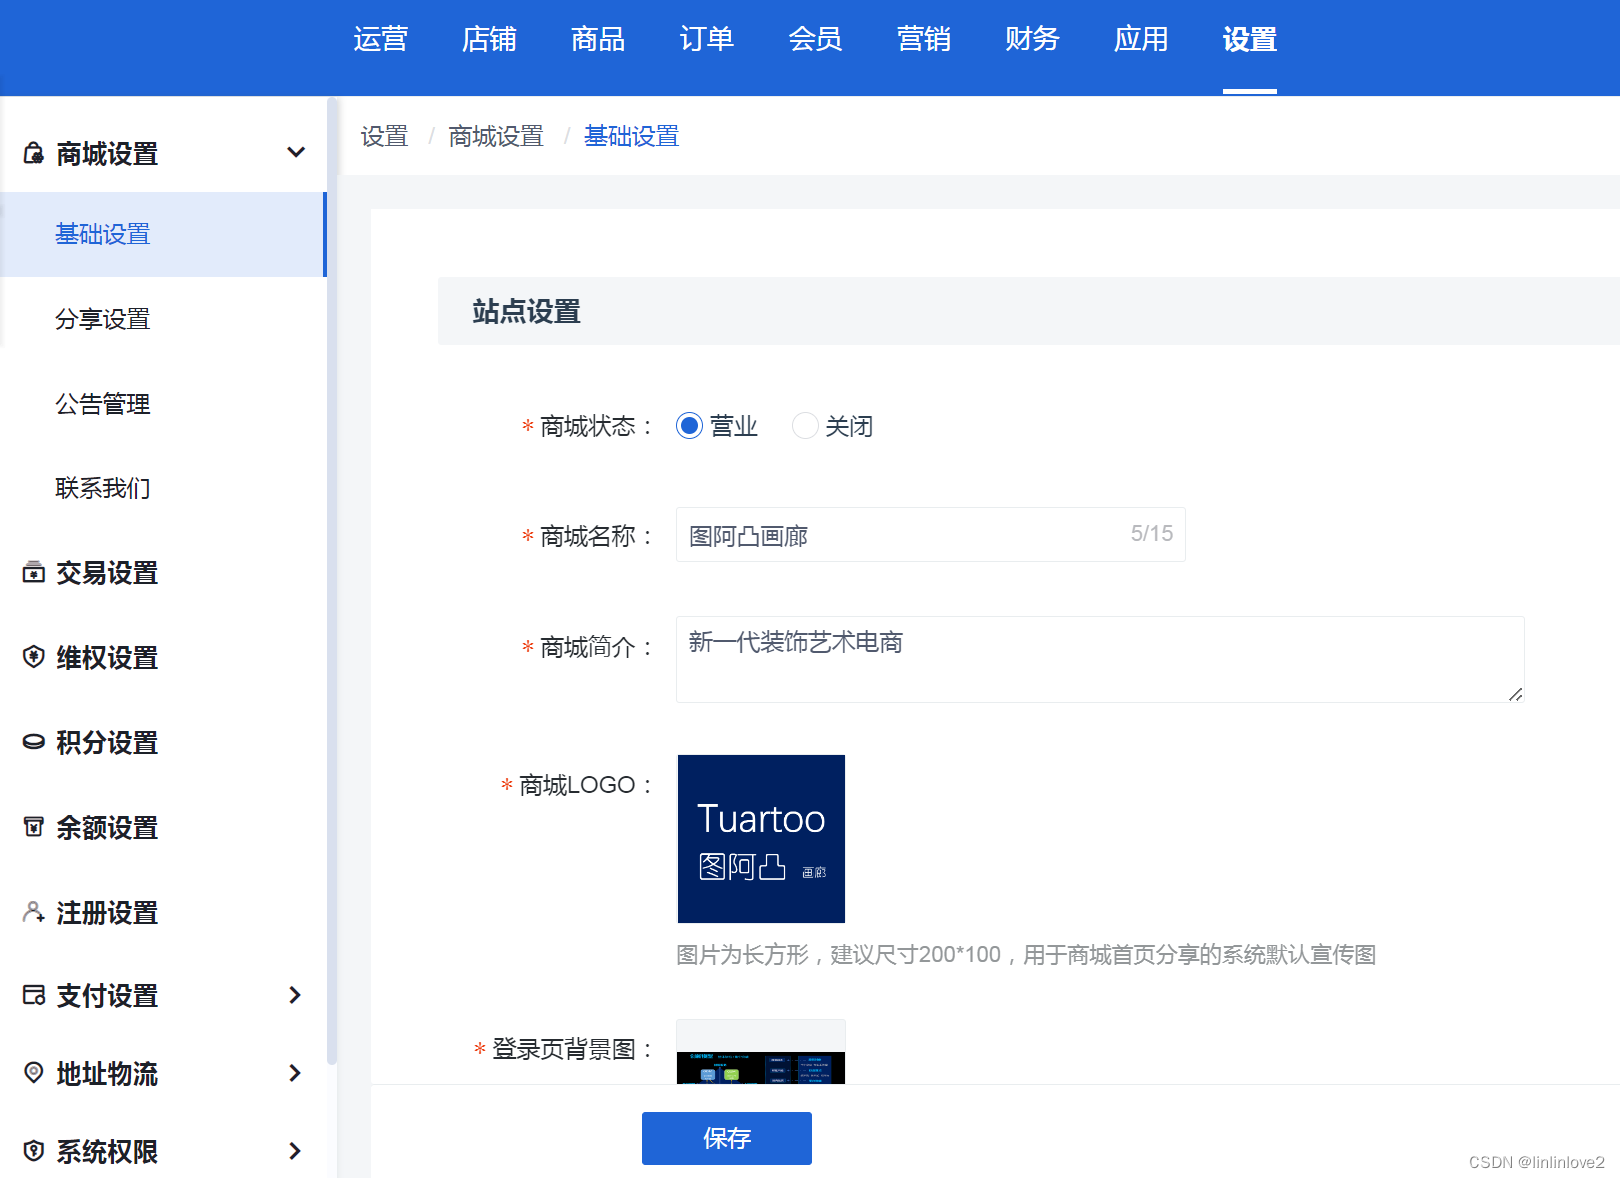1620x1178 pixels.
Task: Expand the 支付设置 submenu arrow
Action: [295, 995]
